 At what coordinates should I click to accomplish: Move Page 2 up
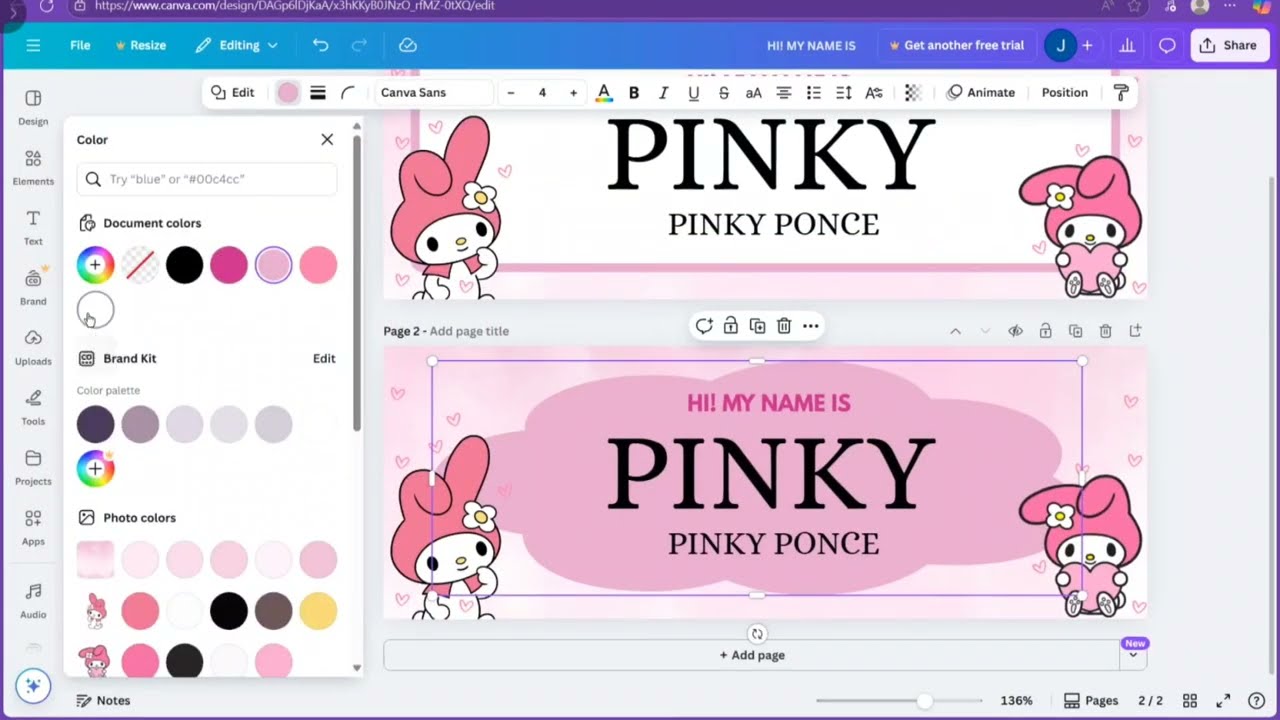click(955, 331)
